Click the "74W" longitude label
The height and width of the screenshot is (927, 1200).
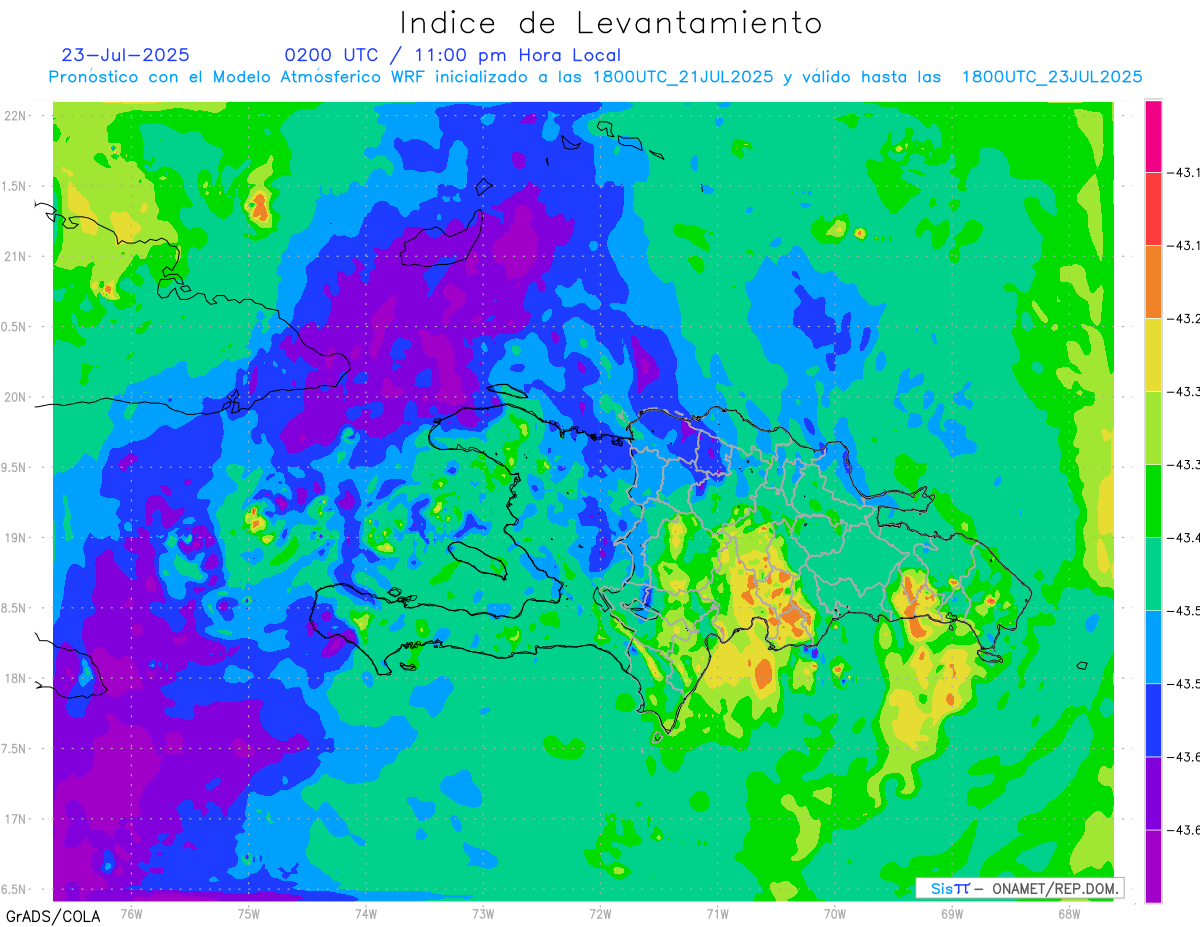(x=365, y=913)
